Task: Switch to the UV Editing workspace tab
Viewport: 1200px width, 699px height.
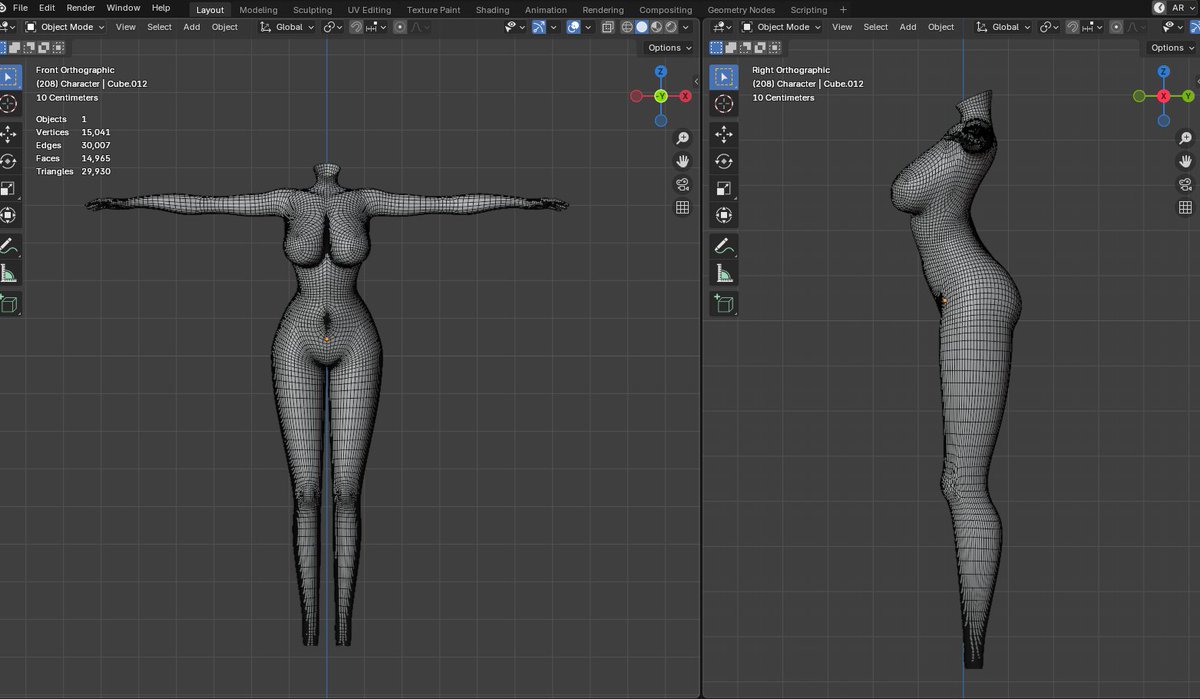Action: point(370,10)
